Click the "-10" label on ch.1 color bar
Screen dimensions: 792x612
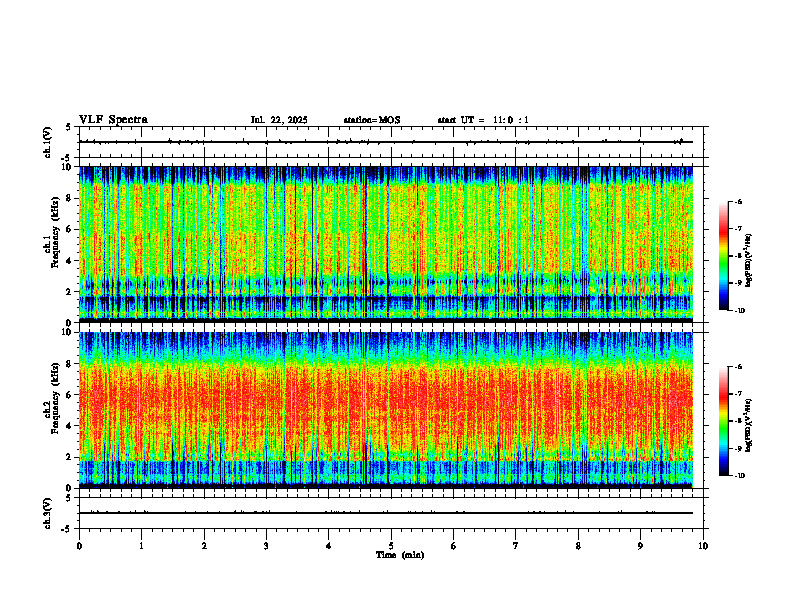pyautogui.click(x=739, y=311)
